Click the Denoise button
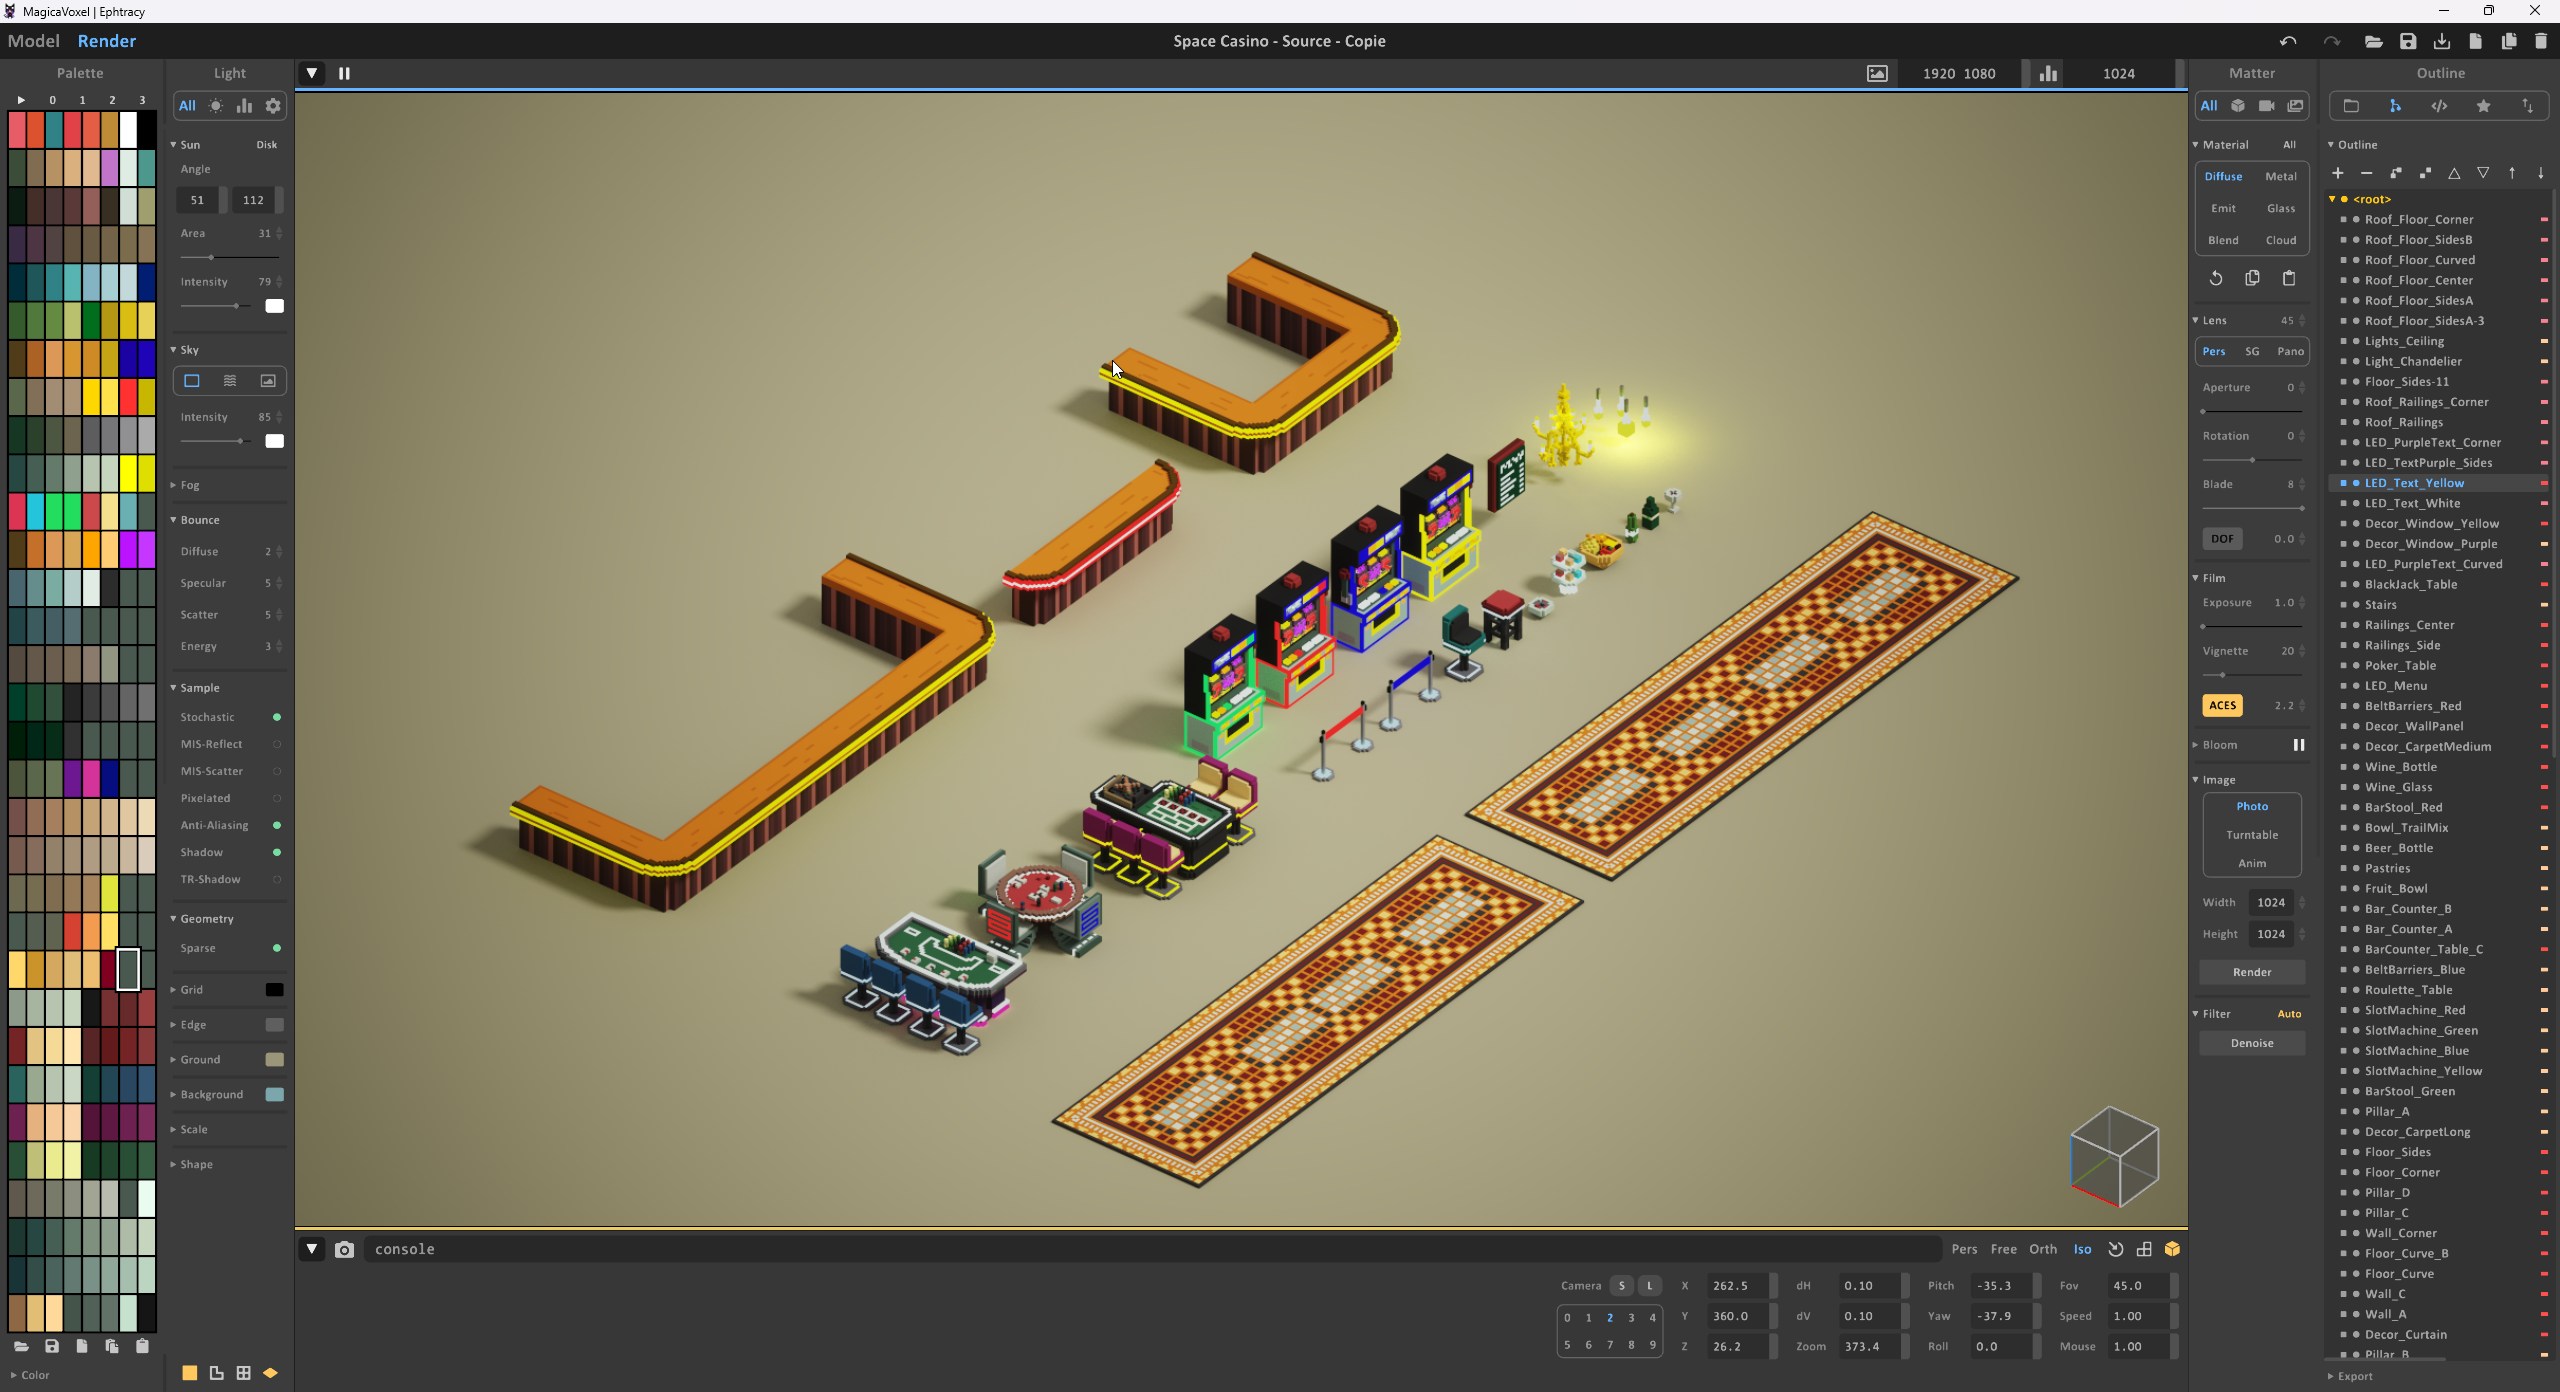2560x1392 pixels. [x=2251, y=1043]
